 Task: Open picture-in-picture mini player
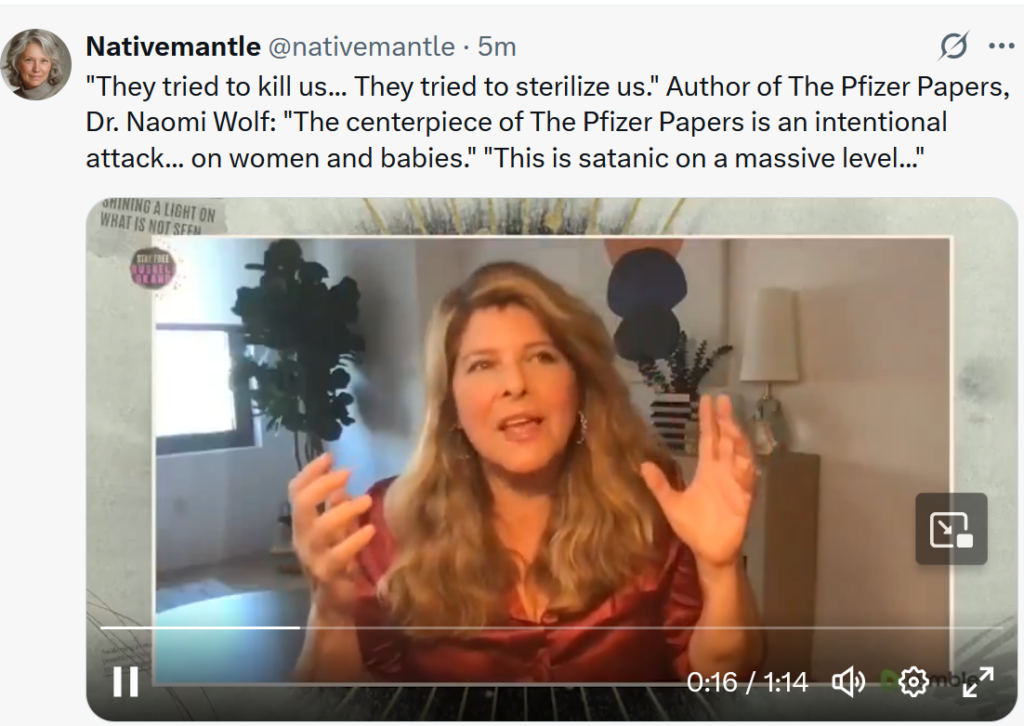[952, 529]
